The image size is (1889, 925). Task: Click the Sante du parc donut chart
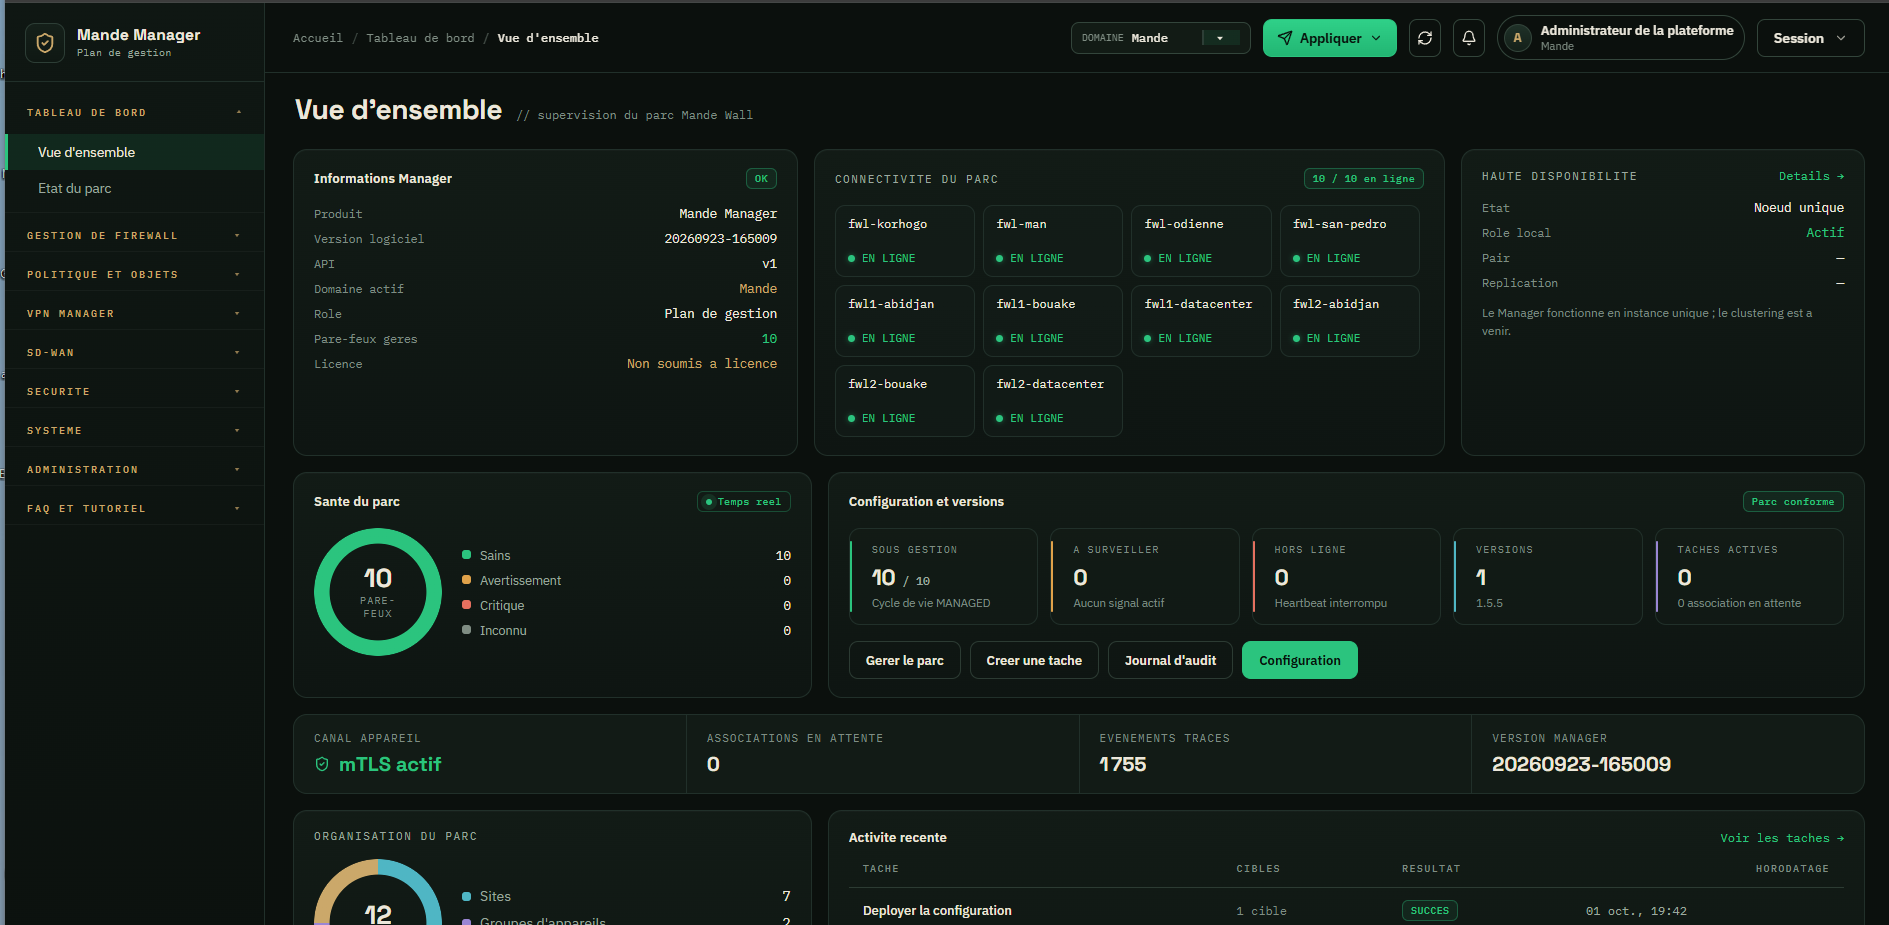coord(378,592)
